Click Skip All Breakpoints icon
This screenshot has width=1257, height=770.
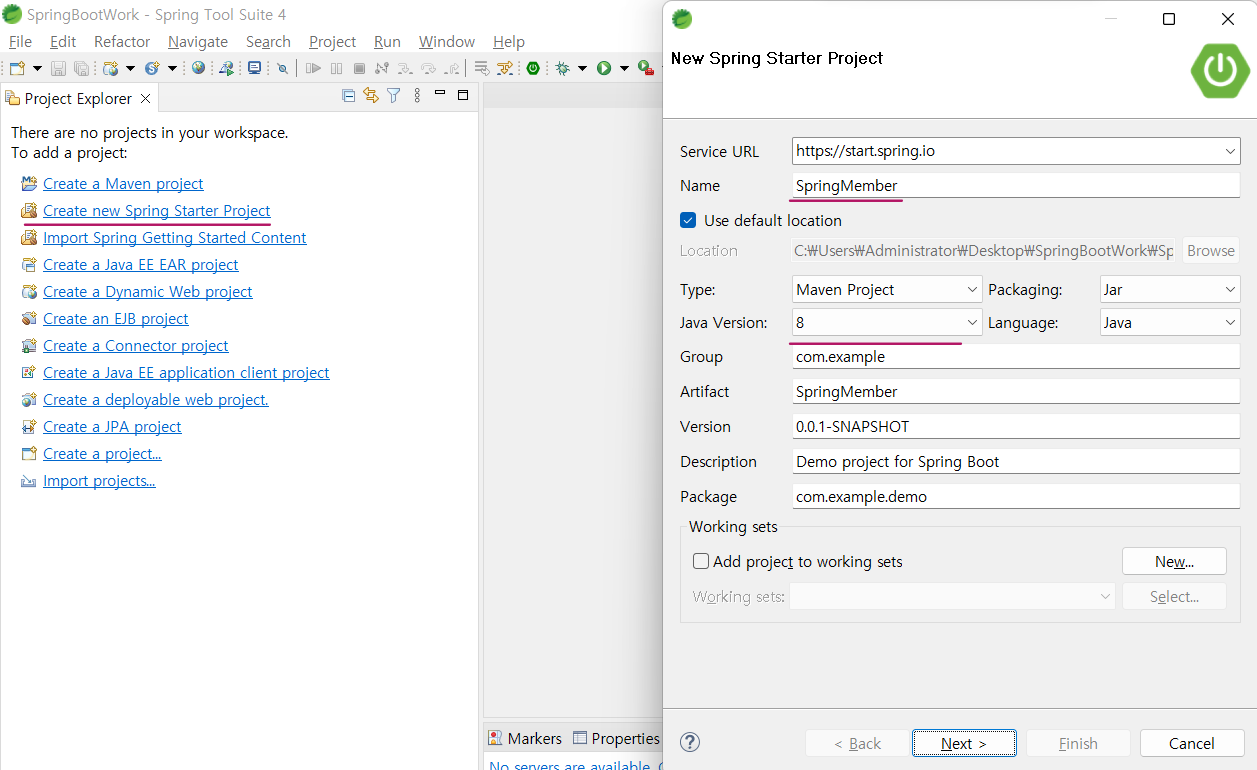[x=282, y=68]
